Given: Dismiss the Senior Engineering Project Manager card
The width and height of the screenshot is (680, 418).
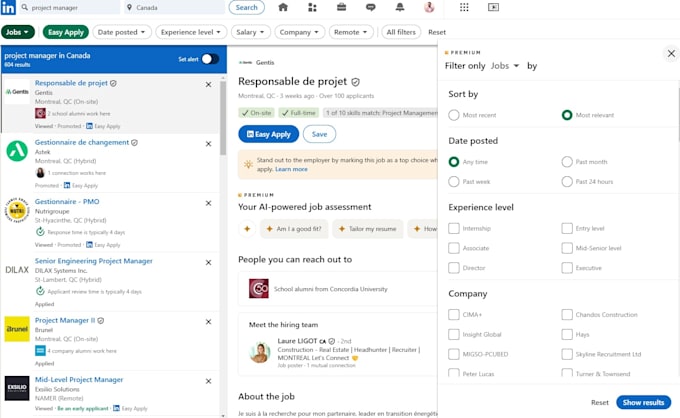Looking at the screenshot, I should tap(209, 263).
